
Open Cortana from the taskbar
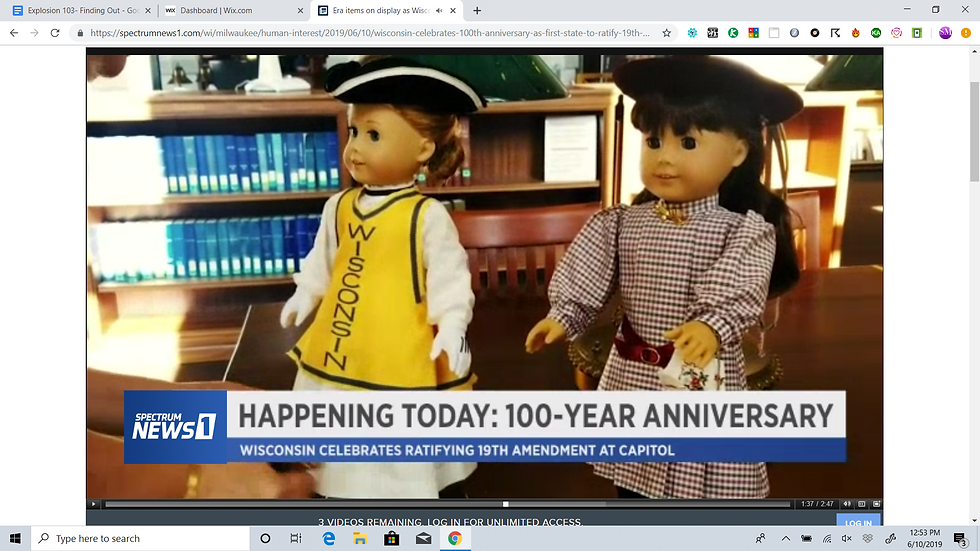[265, 539]
